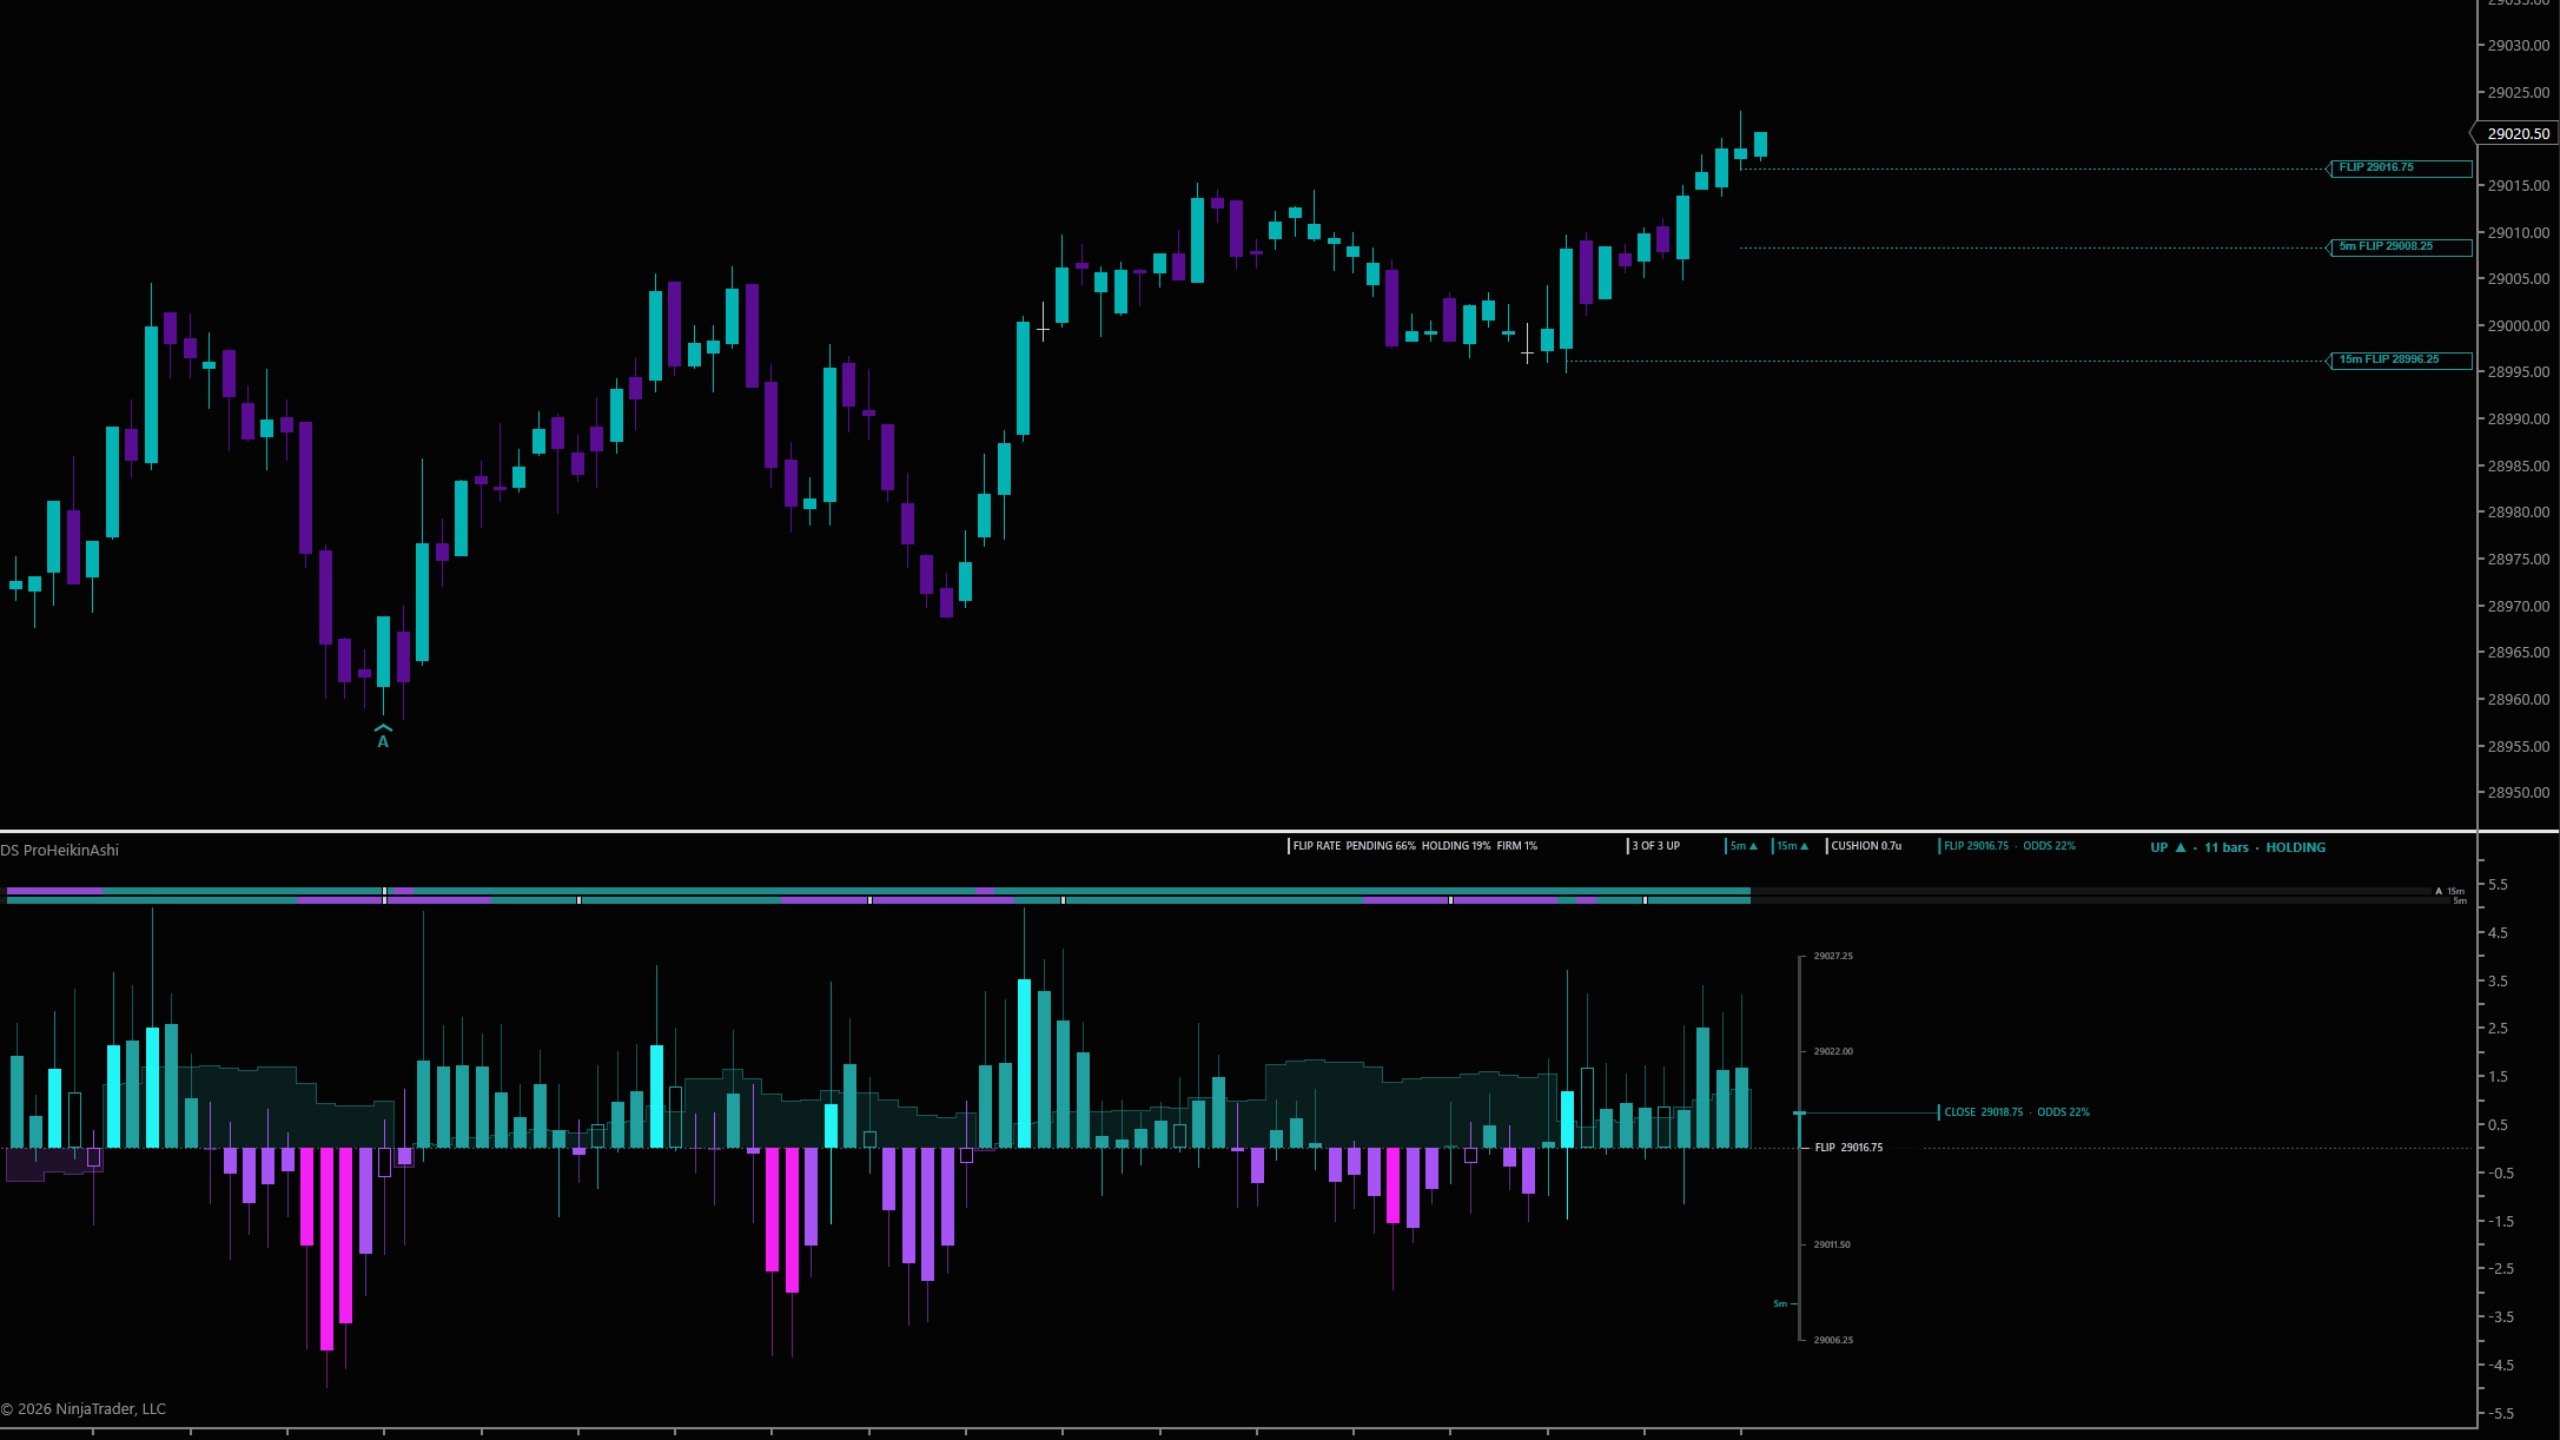Click the 29027.25 gauge top value

[1833, 956]
